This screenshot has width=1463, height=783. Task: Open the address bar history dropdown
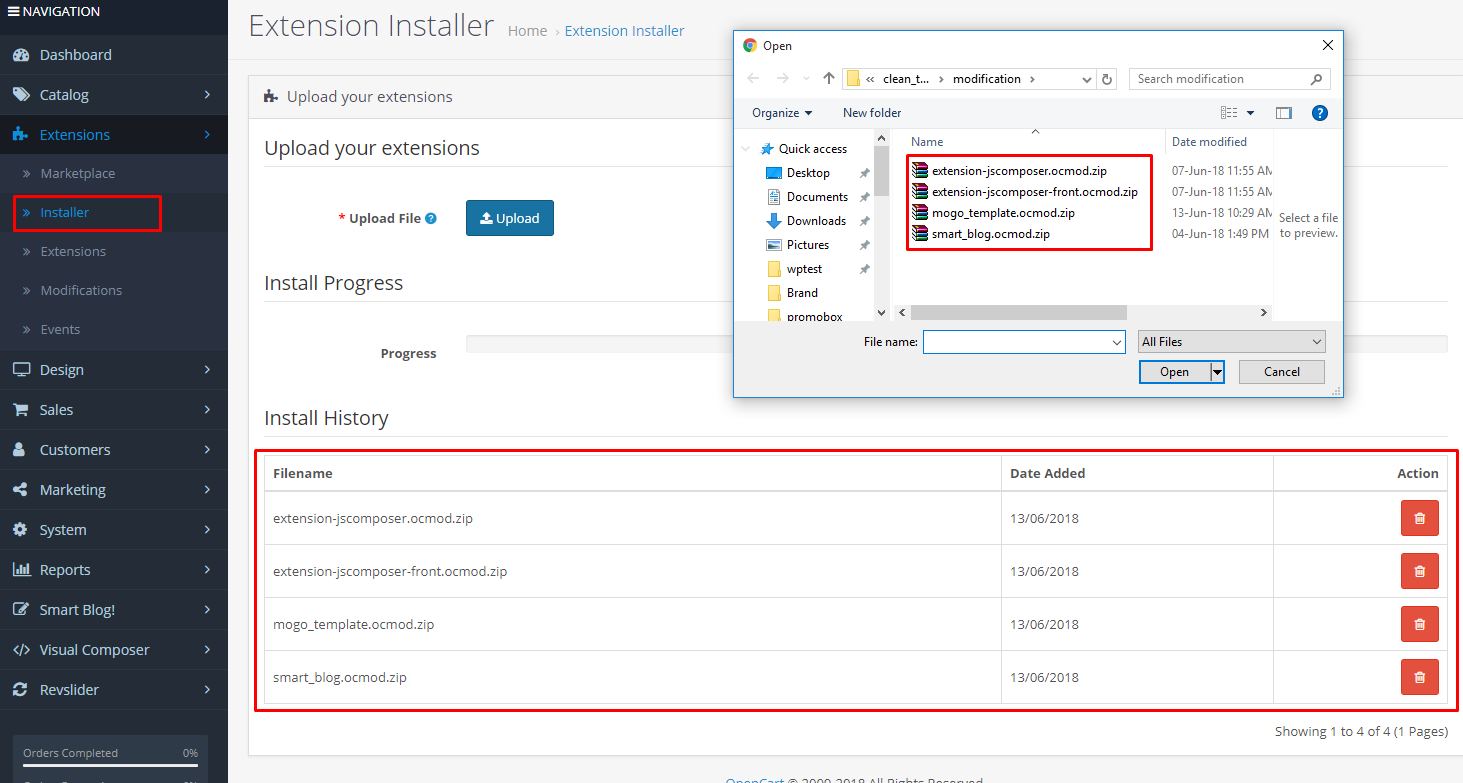click(x=1087, y=79)
